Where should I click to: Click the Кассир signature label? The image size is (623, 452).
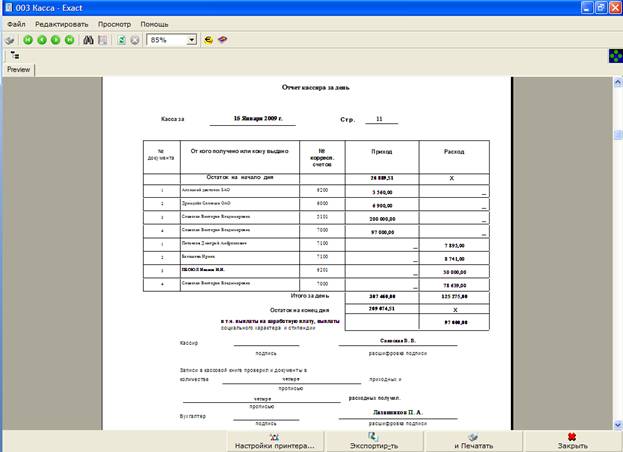pyautogui.click(x=189, y=343)
